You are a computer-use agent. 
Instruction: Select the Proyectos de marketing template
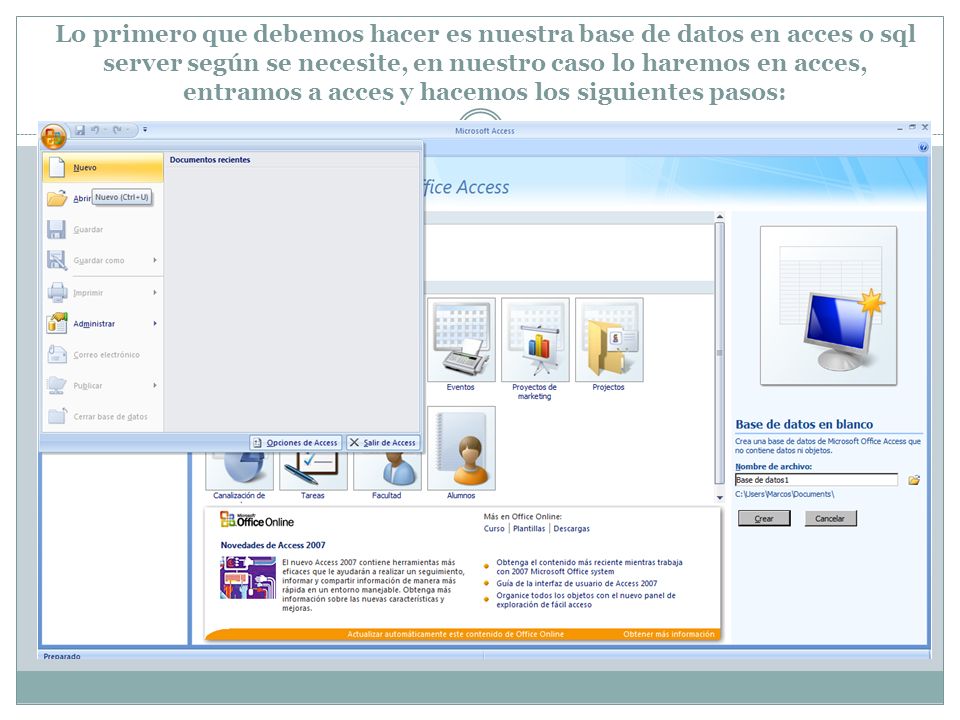tap(534, 340)
